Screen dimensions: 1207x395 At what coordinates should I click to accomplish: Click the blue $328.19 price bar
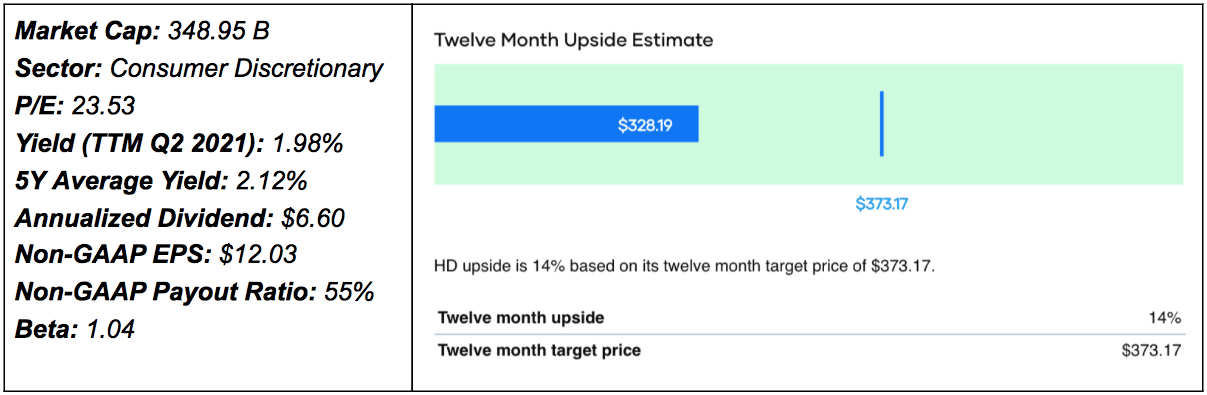pyautogui.click(x=566, y=124)
